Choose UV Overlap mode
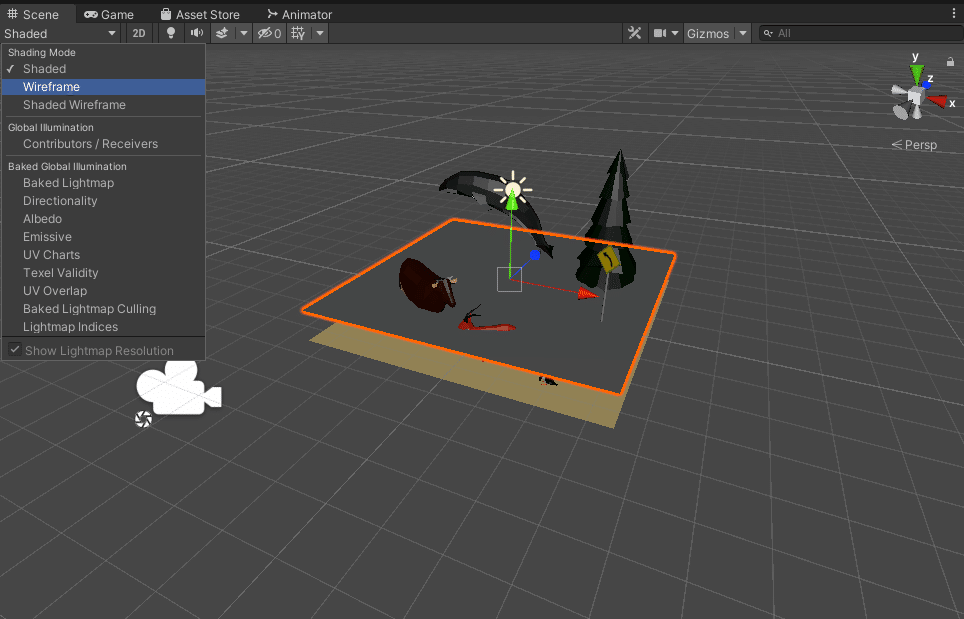The height and width of the screenshot is (619, 964). click(103, 291)
